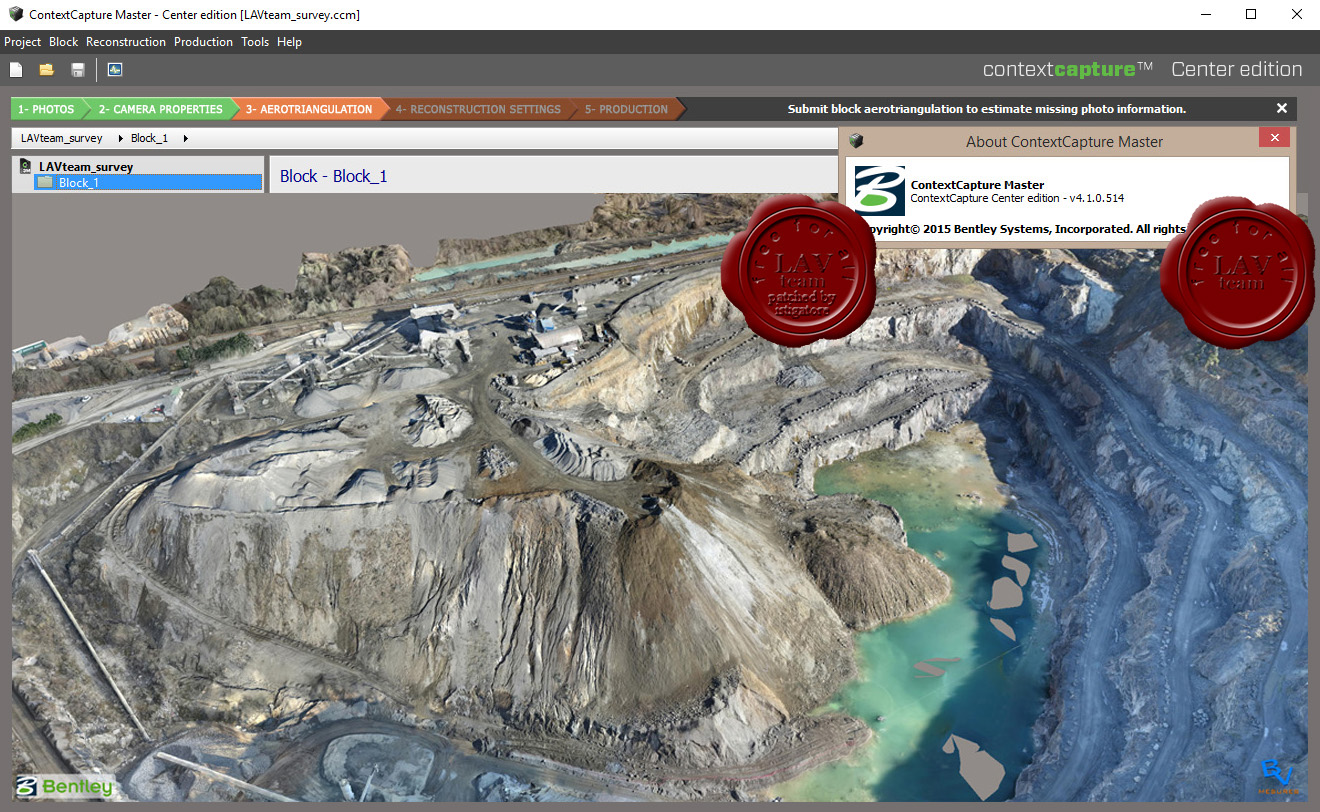This screenshot has width=1320, height=812.
Task: Open a project with the folder icon
Action: click(x=46, y=70)
